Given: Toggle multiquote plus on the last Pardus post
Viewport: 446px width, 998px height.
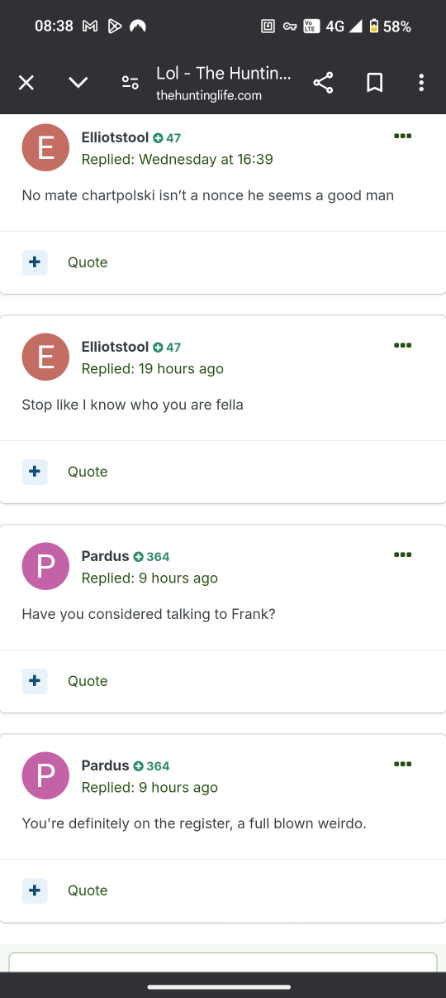Looking at the screenshot, I should click(x=34, y=890).
